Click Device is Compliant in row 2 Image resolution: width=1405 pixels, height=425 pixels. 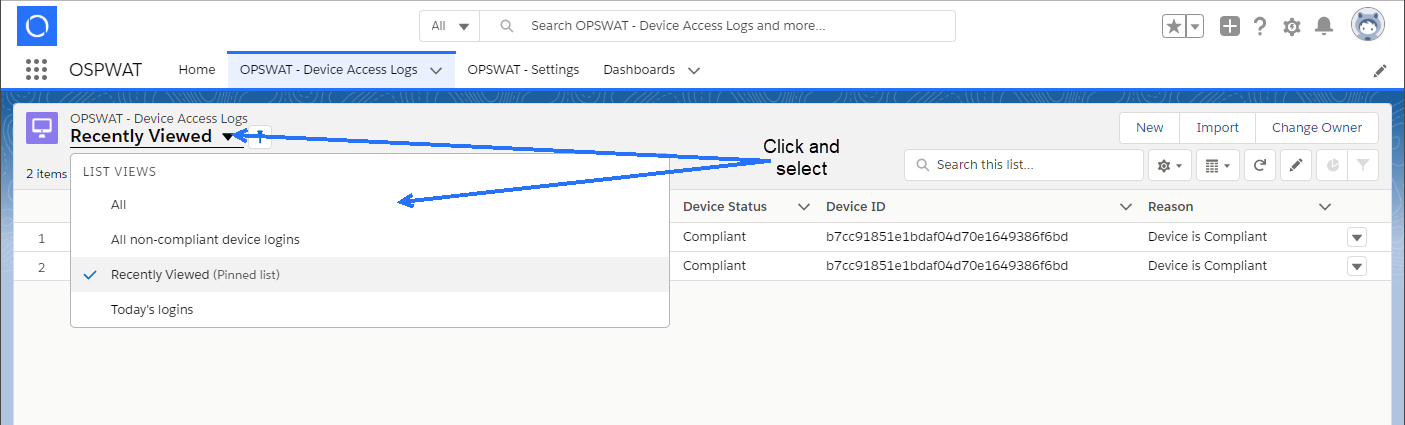point(1207,266)
